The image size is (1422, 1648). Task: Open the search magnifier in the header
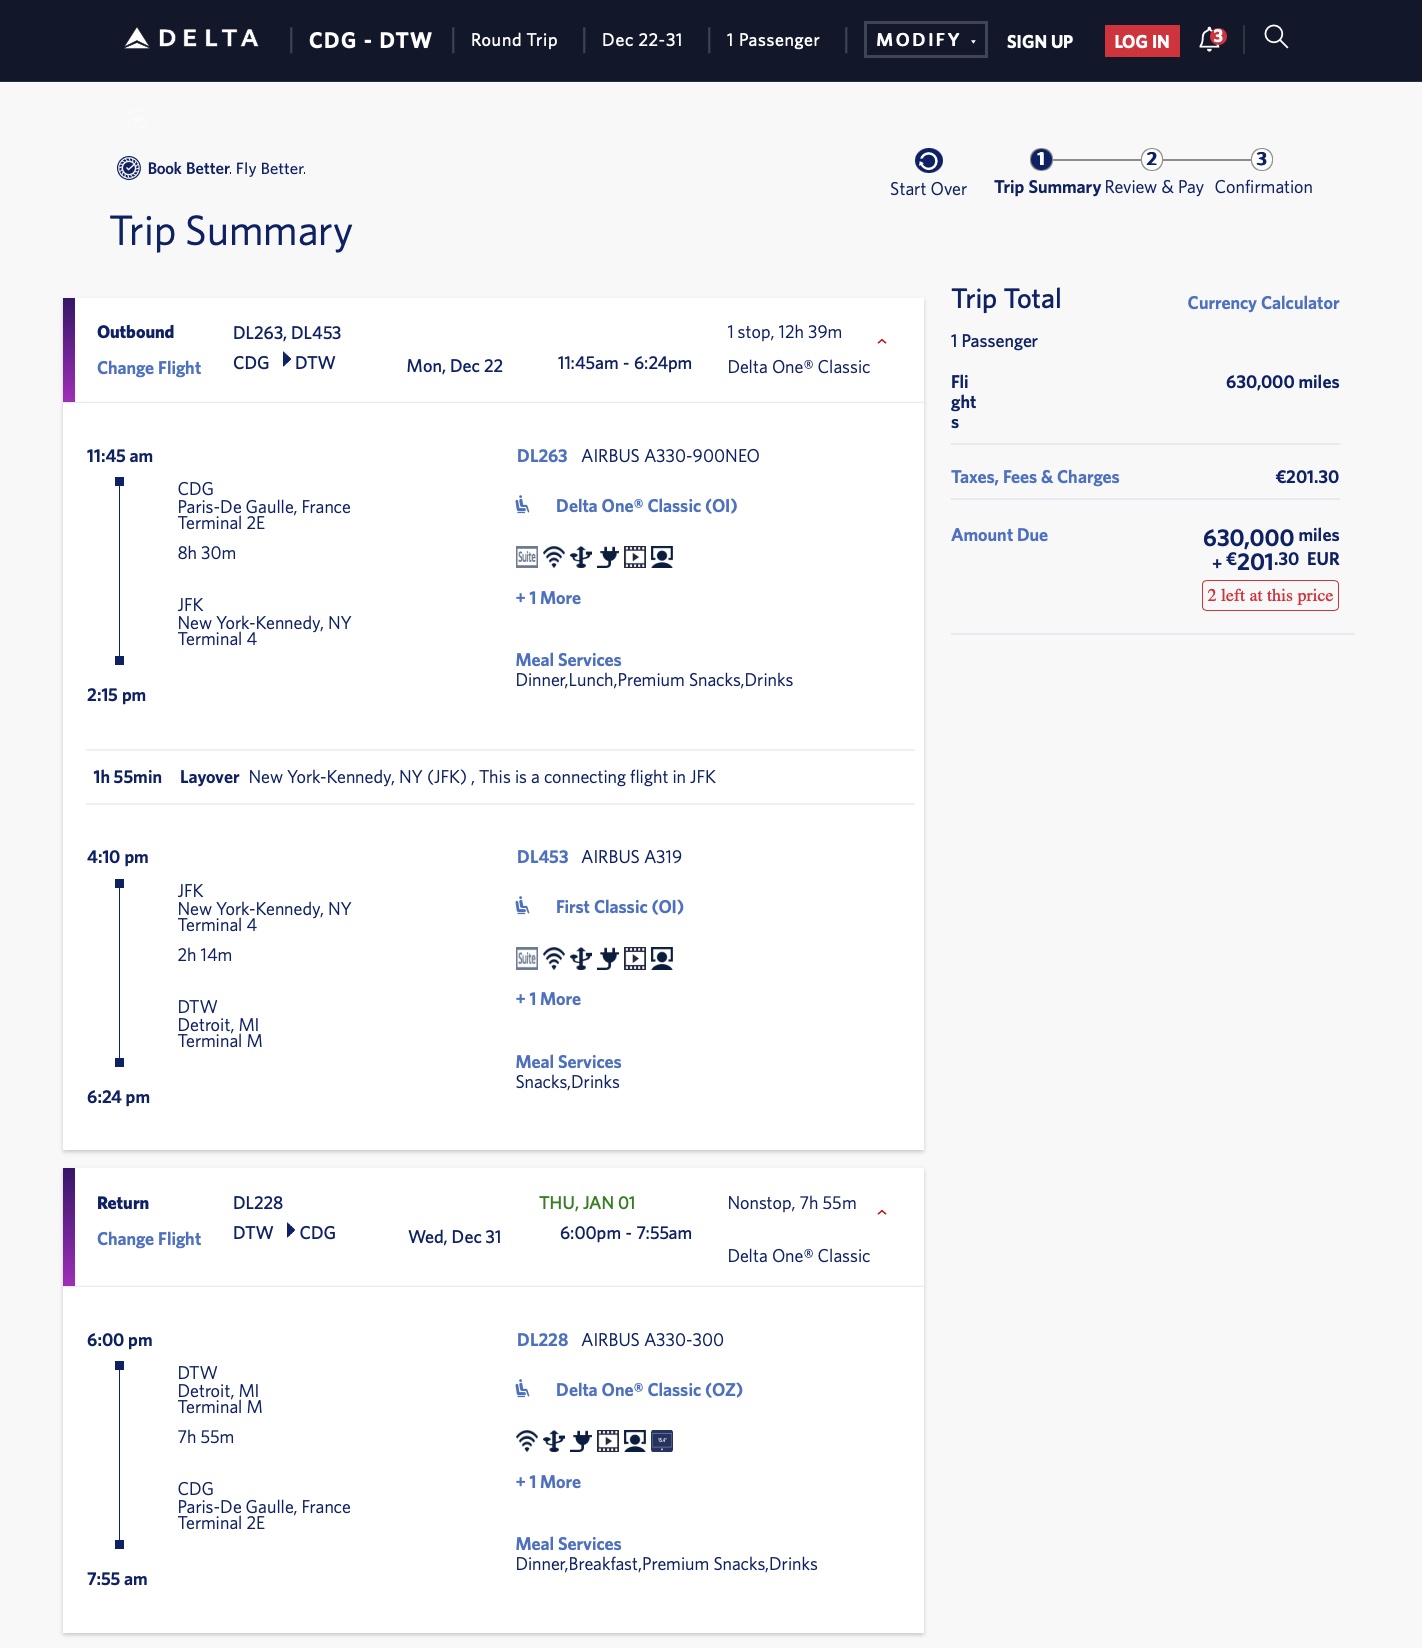(1277, 37)
